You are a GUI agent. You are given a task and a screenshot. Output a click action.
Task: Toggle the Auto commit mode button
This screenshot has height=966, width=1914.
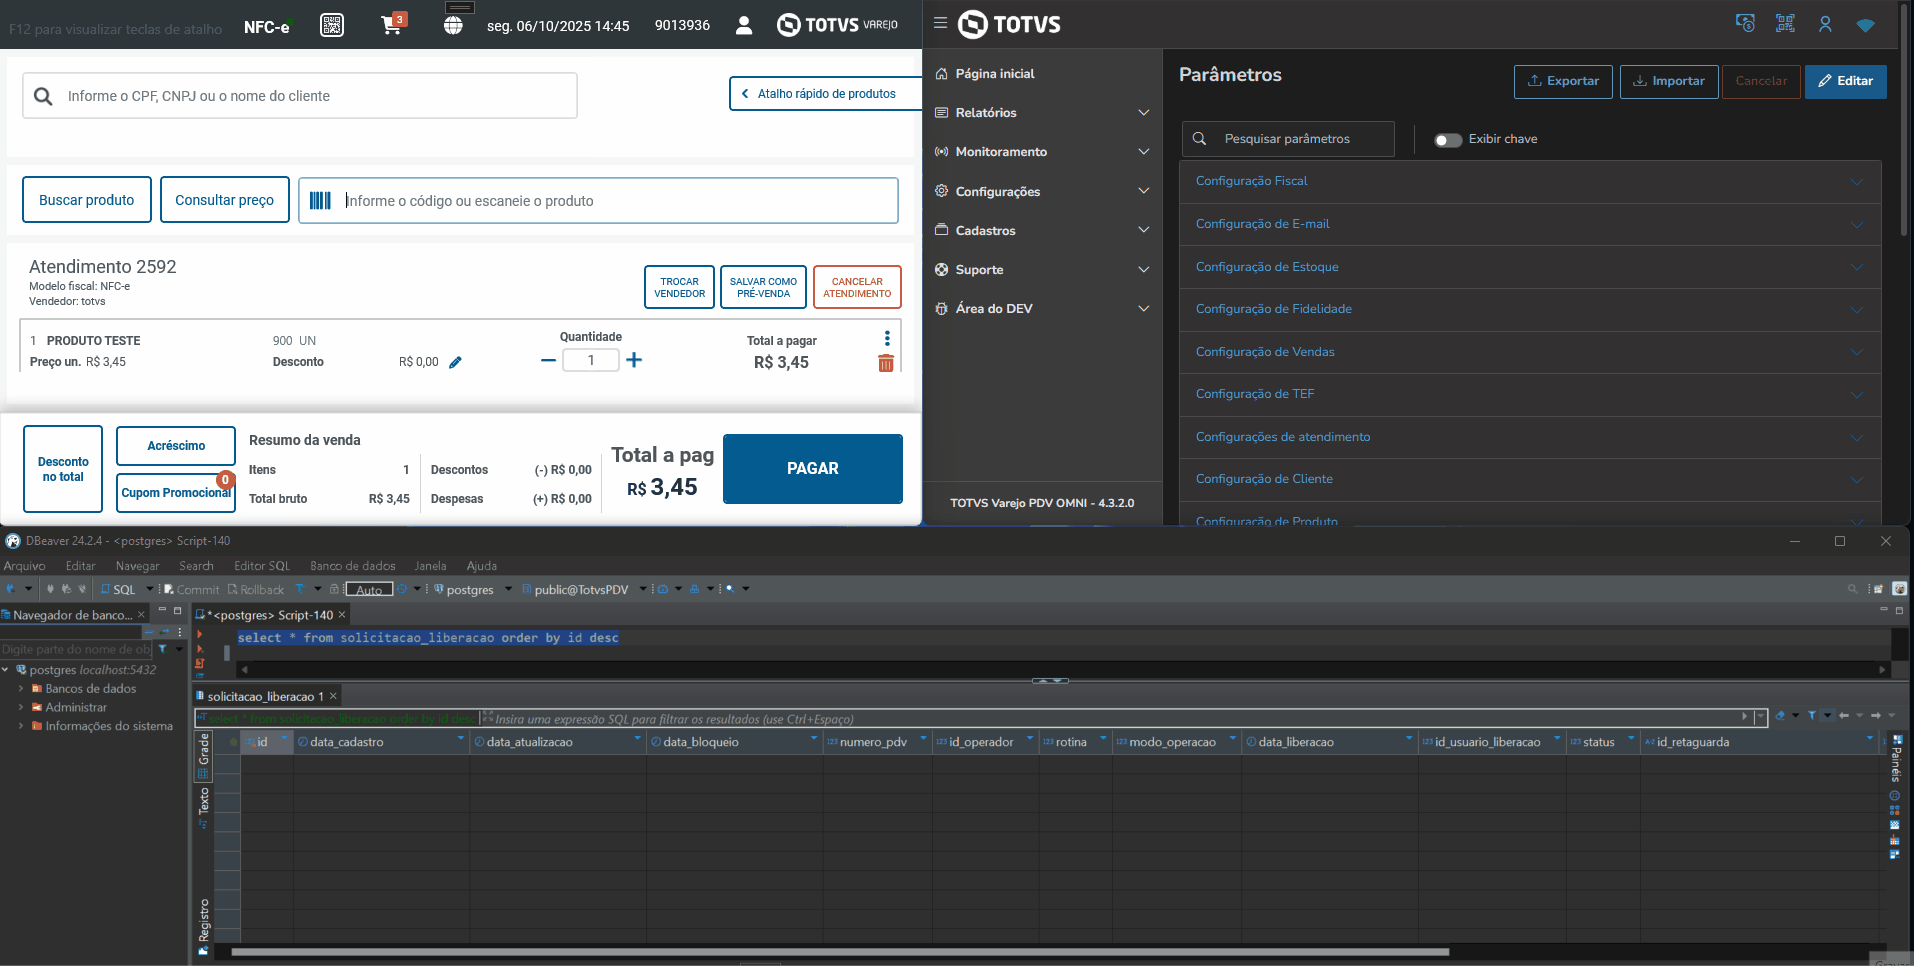pos(369,589)
